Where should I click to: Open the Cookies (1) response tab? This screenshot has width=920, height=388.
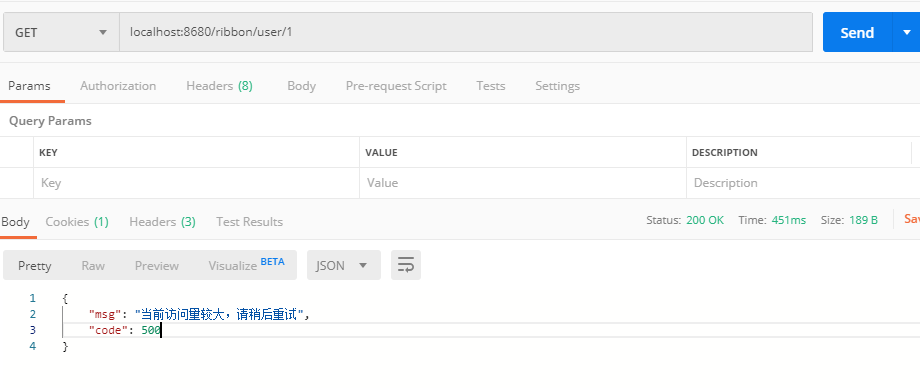pos(77,222)
